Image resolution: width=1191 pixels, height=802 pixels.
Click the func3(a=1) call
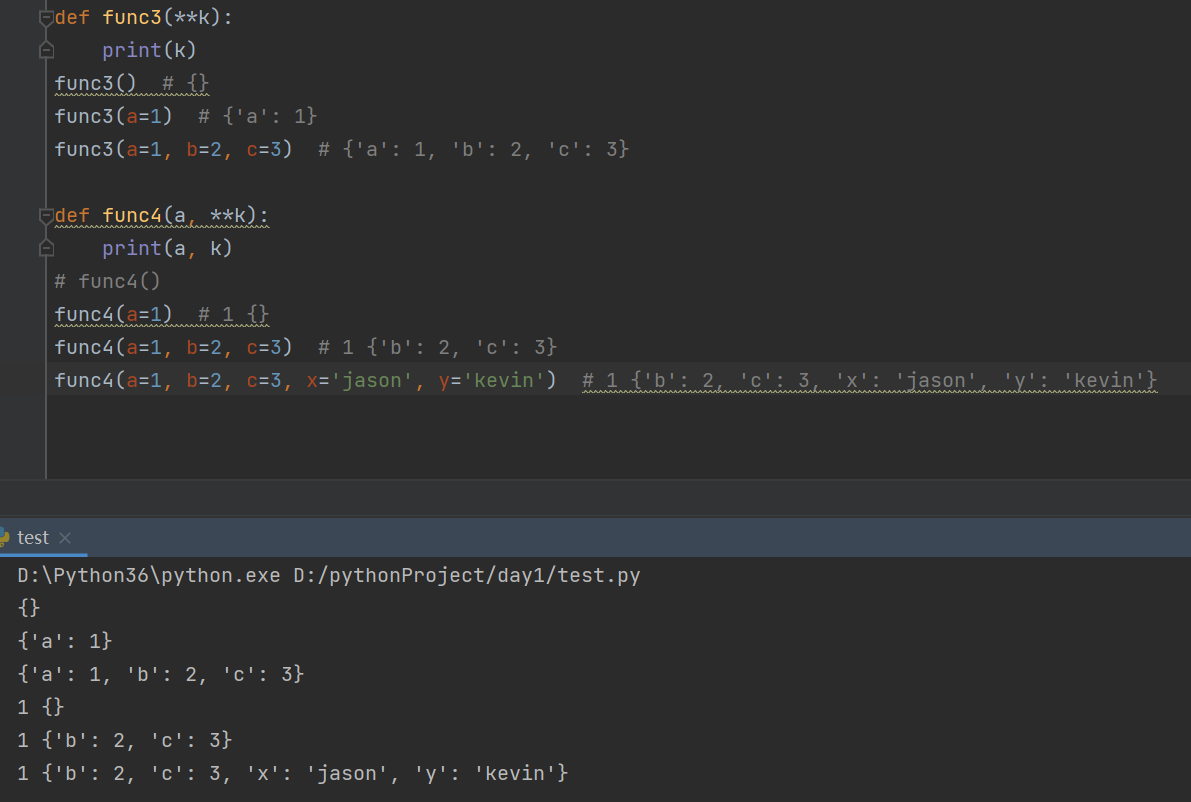(114, 116)
